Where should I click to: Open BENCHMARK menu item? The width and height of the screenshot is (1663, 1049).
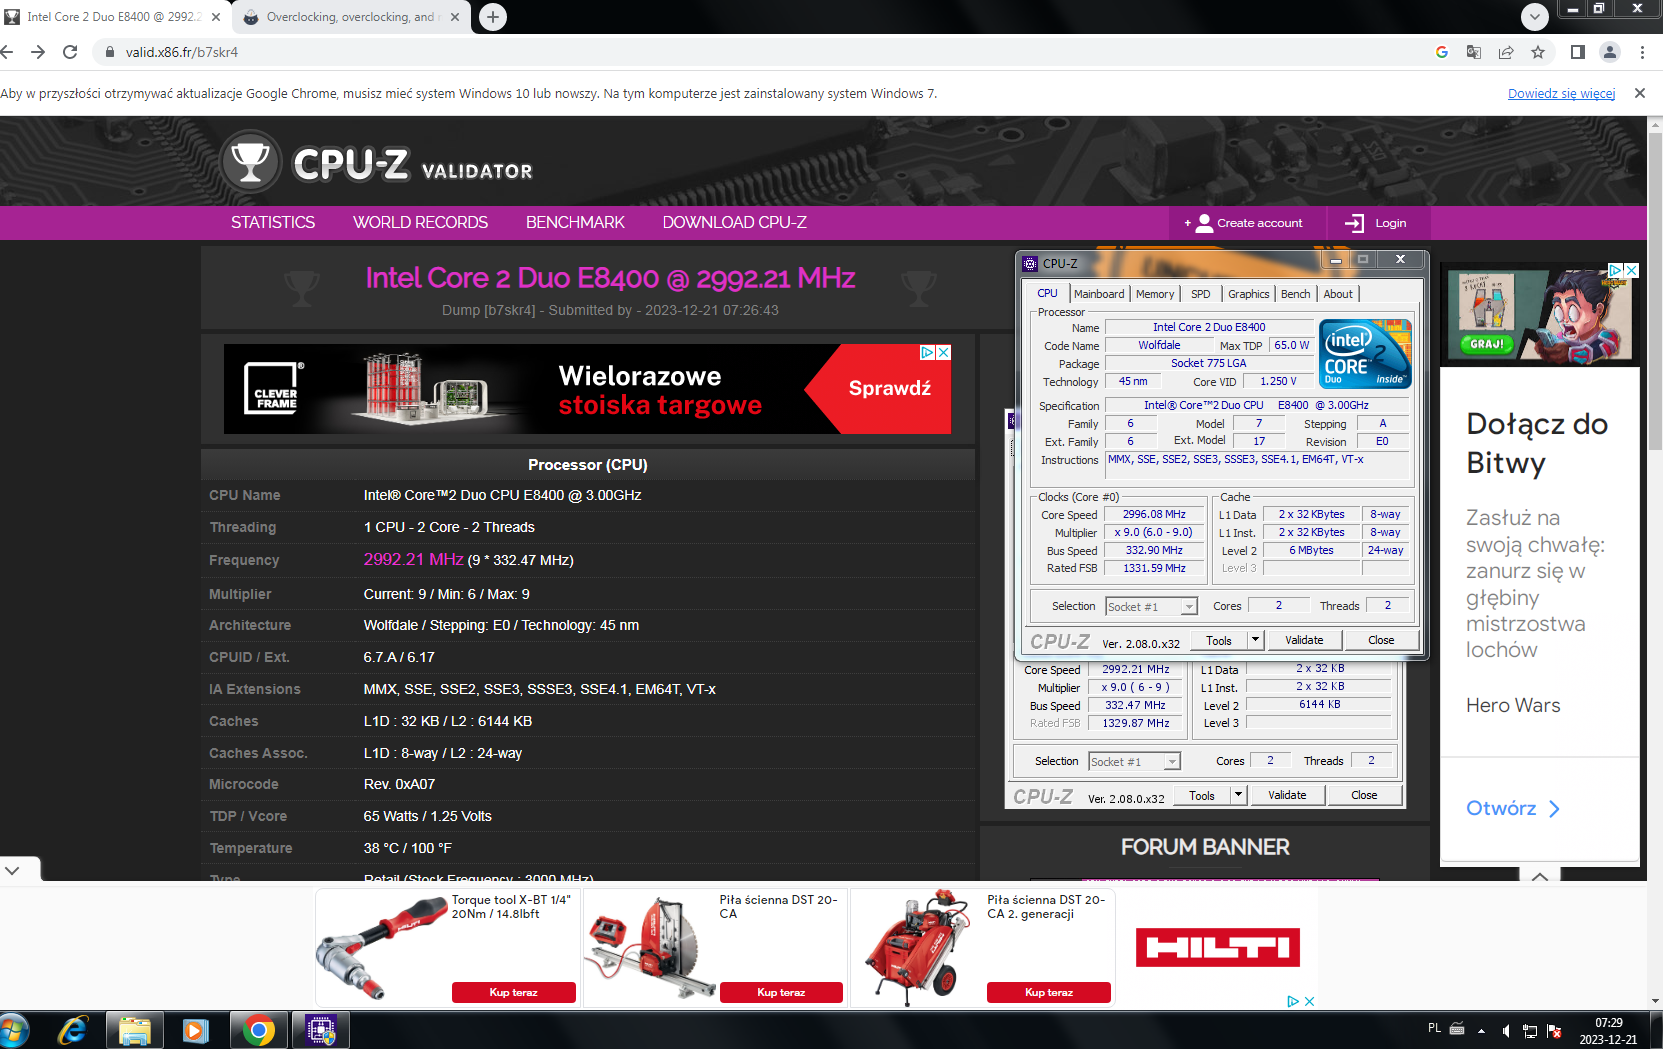[575, 223]
